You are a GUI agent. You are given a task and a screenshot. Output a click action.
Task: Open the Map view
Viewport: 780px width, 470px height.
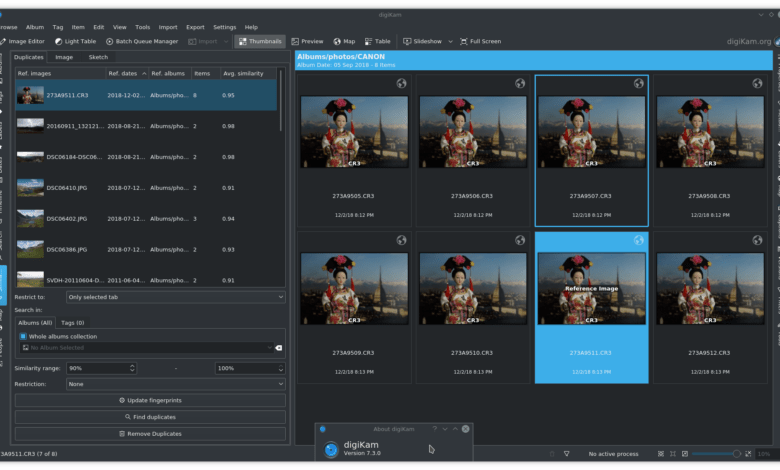tap(344, 41)
